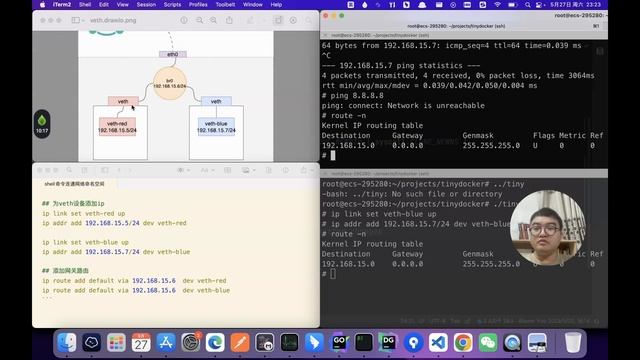Open Google Chrome from the Dock
Screen dimensions: 640x360
(x=463, y=342)
